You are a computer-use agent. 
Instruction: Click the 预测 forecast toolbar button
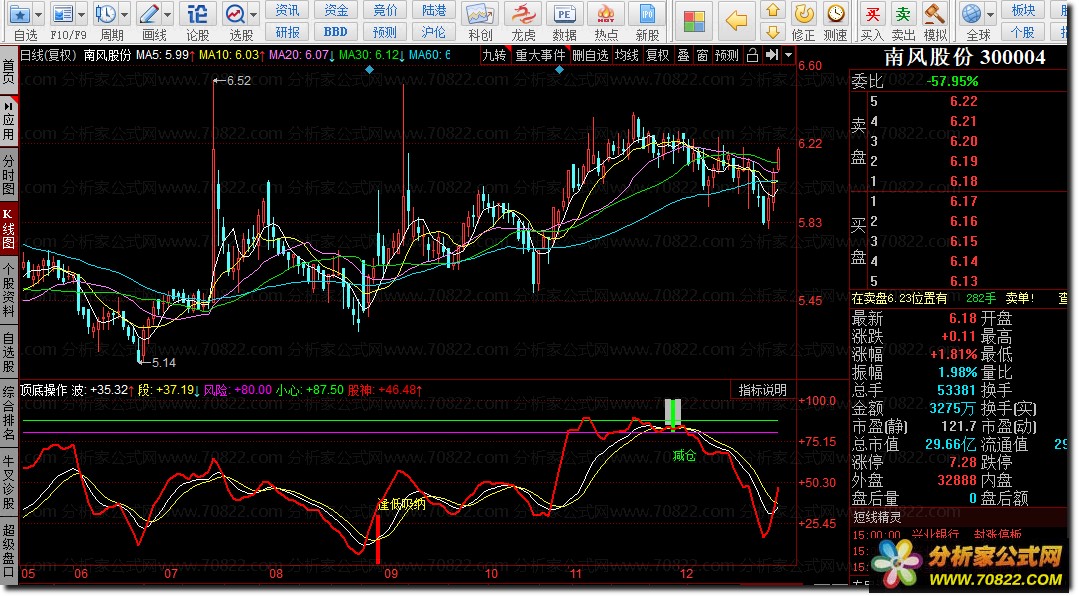(x=385, y=32)
